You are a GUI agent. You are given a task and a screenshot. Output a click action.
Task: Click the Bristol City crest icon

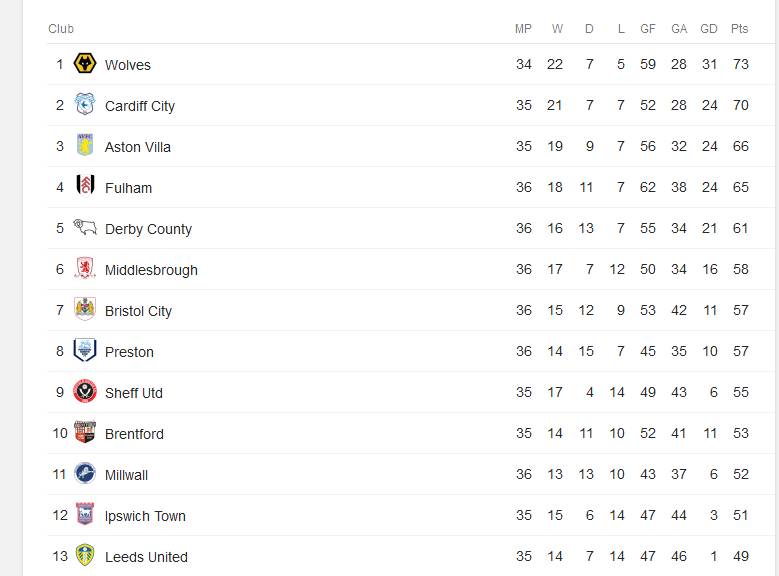tap(85, 310)
